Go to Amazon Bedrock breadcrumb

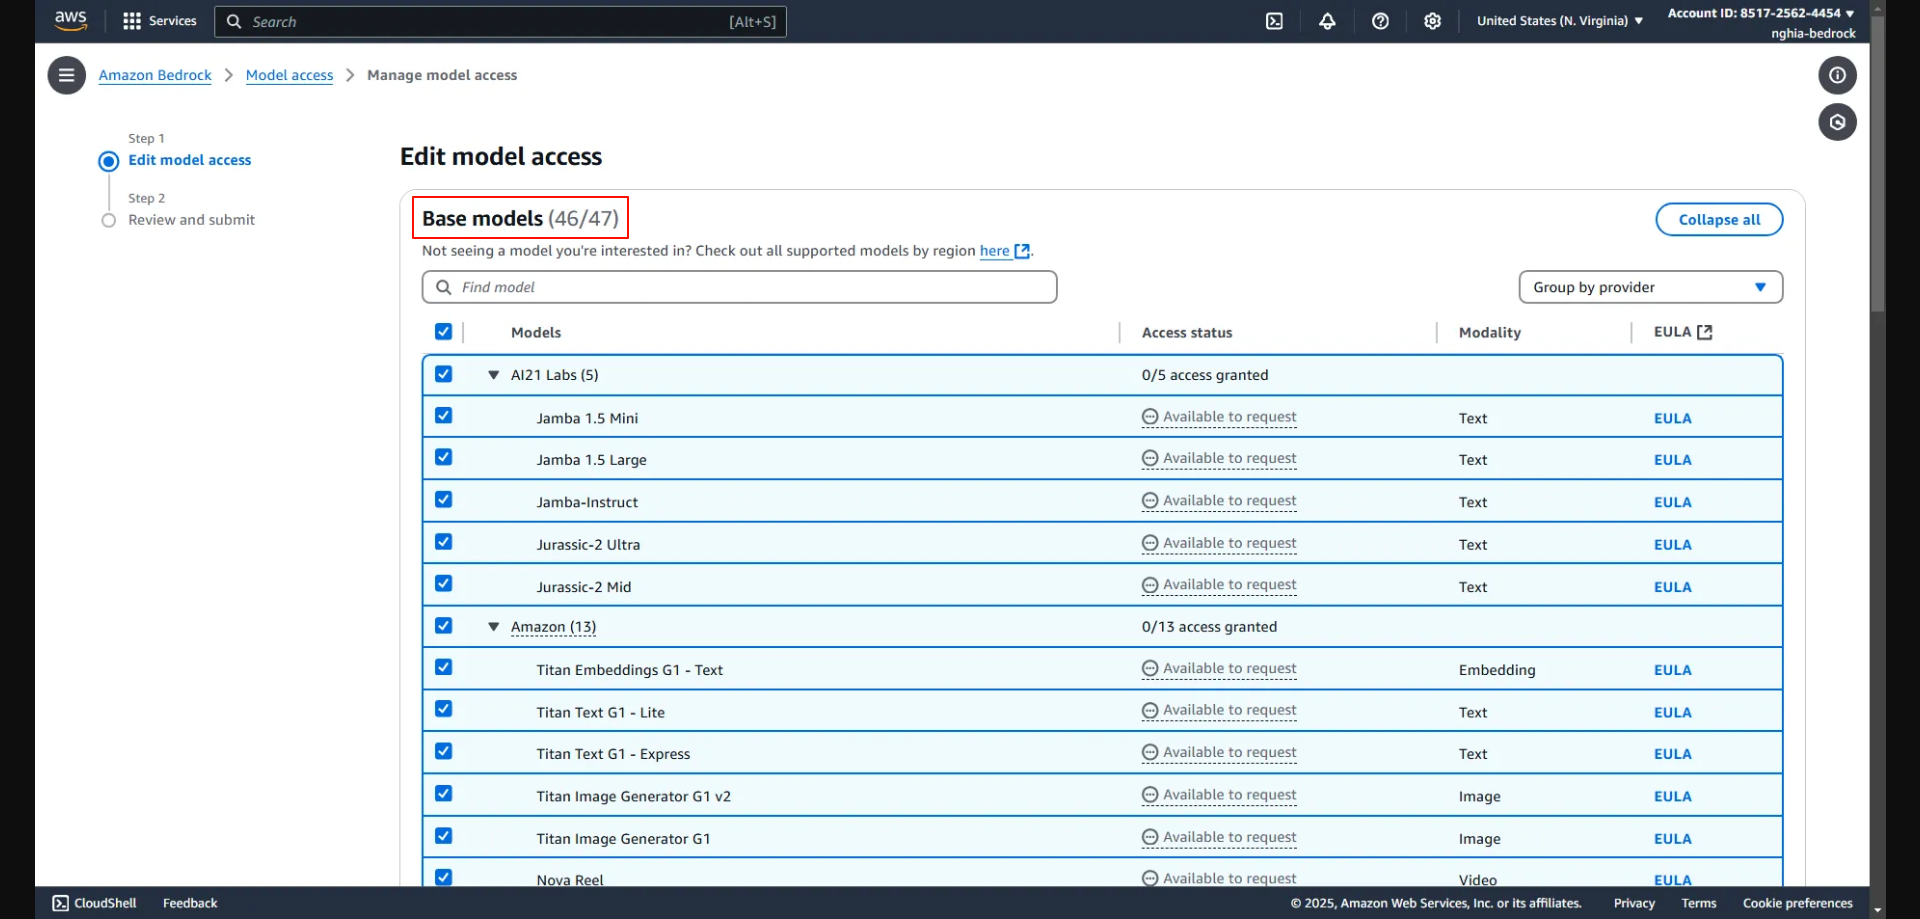tap(155, 75)
